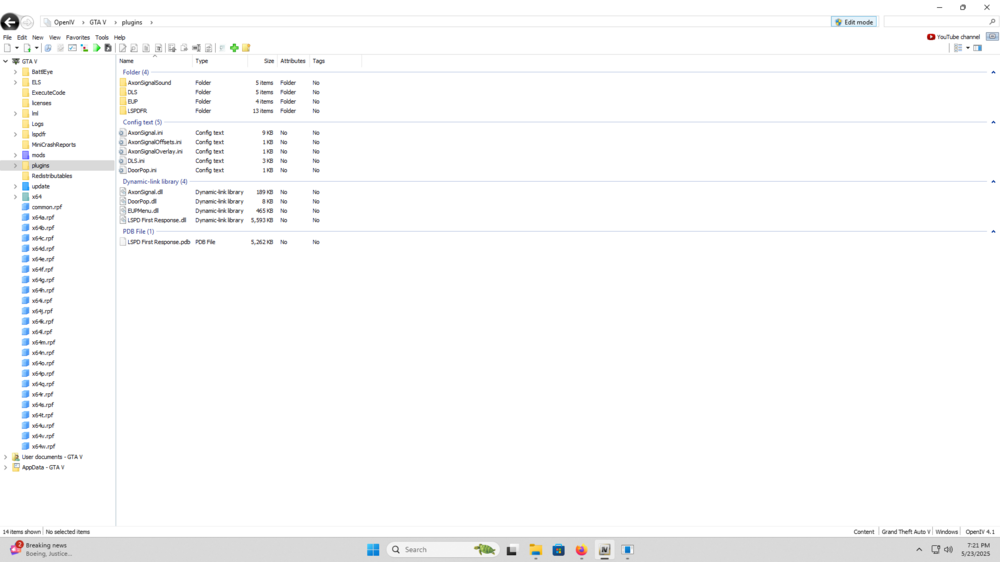This screenshot has height=562, width=1000.
Task: Click the export file toolbar icon
Action: (172, 48)
